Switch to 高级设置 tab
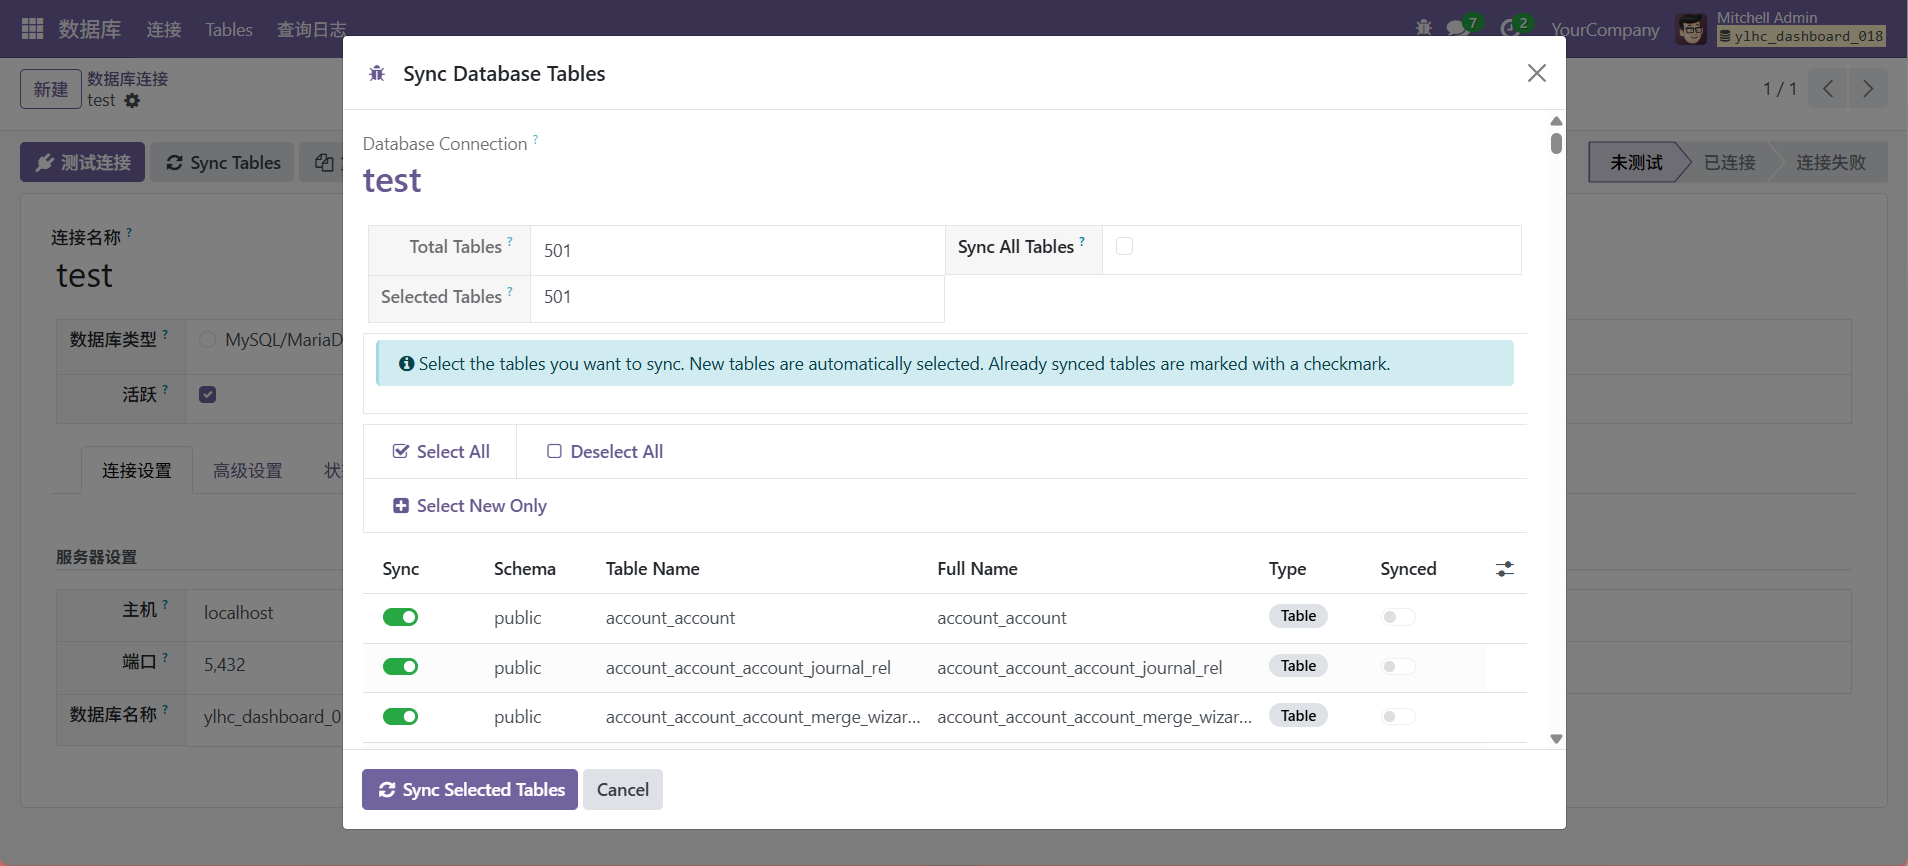Screen dimensions: 1908x866 (x=248, y=470)
